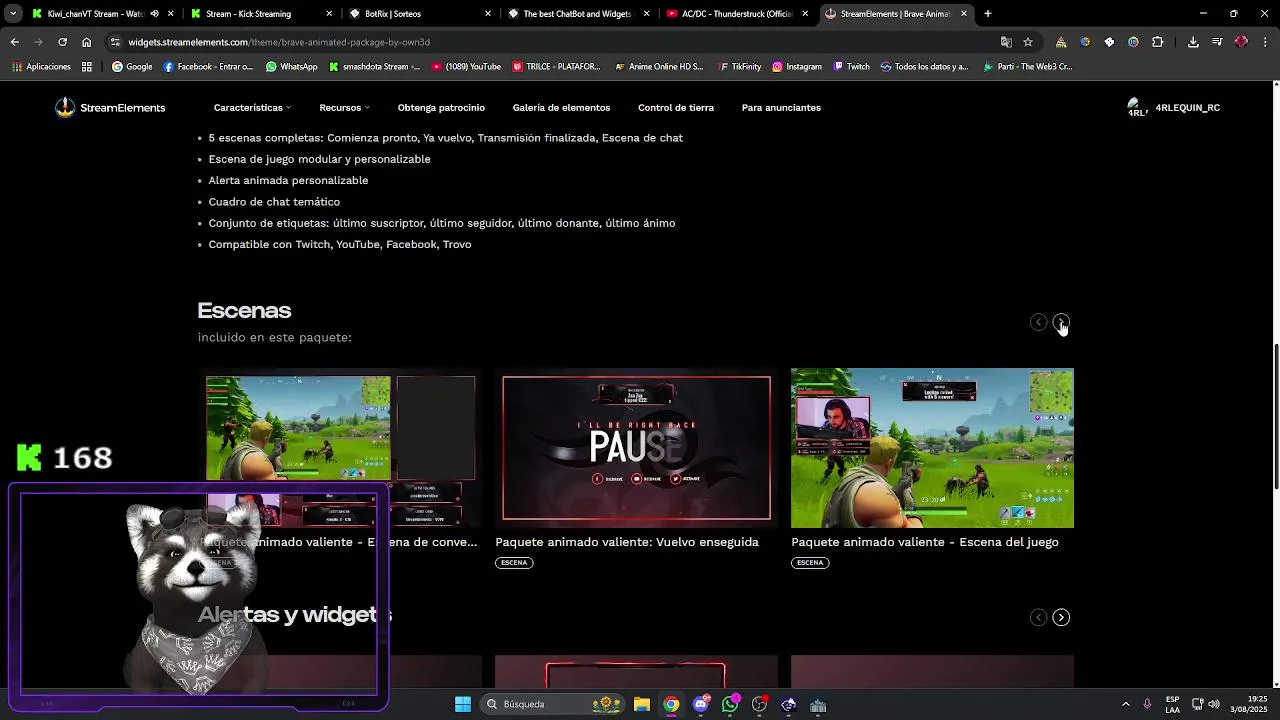Close the AC/DC - Thunderstruck tab
The image size is (1280, 720).
(805, 14)
